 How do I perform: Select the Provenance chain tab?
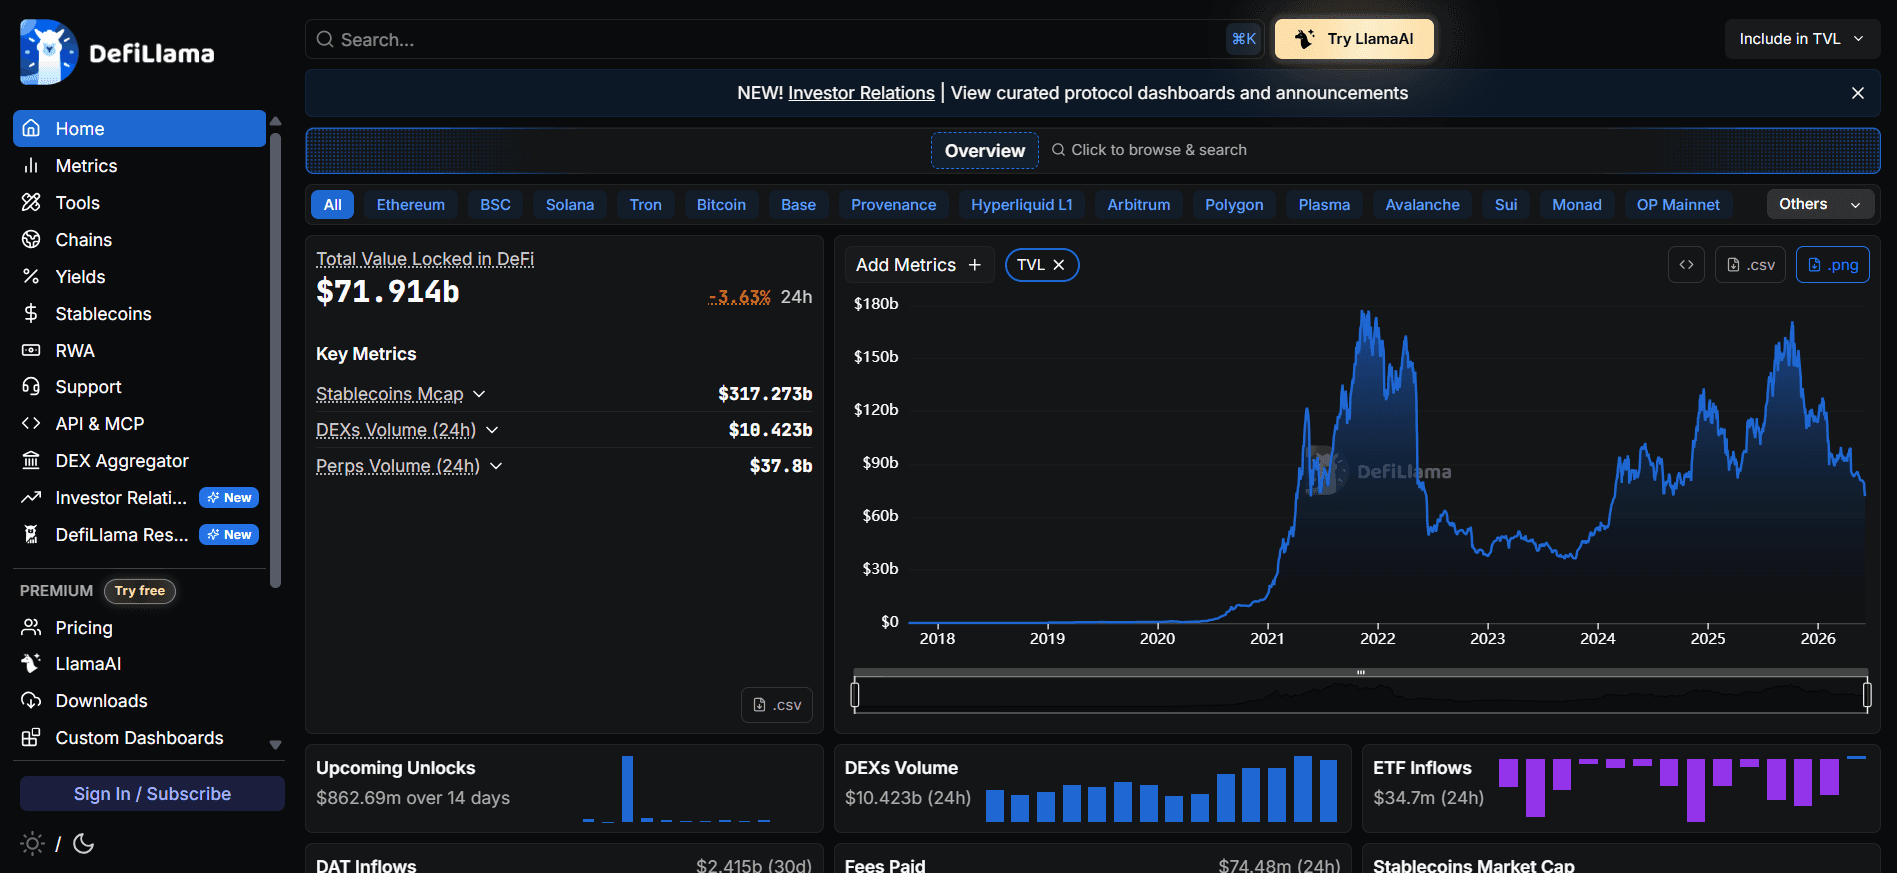pos(894,204)
